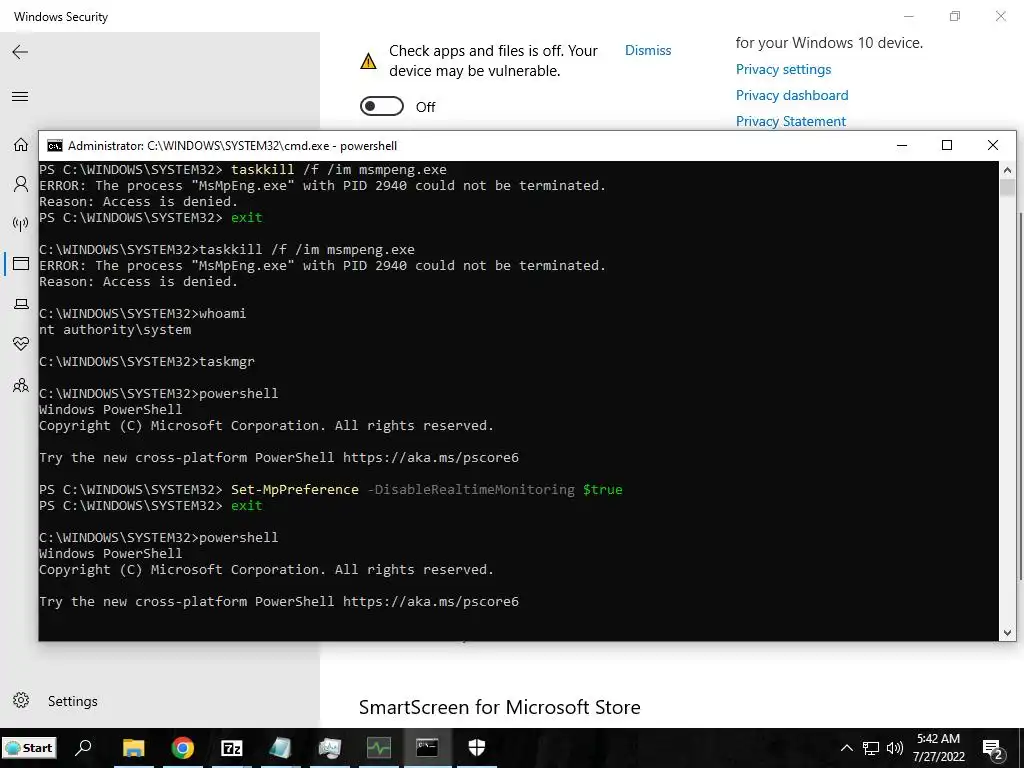Close the Windows Security window

(1000, 16)
